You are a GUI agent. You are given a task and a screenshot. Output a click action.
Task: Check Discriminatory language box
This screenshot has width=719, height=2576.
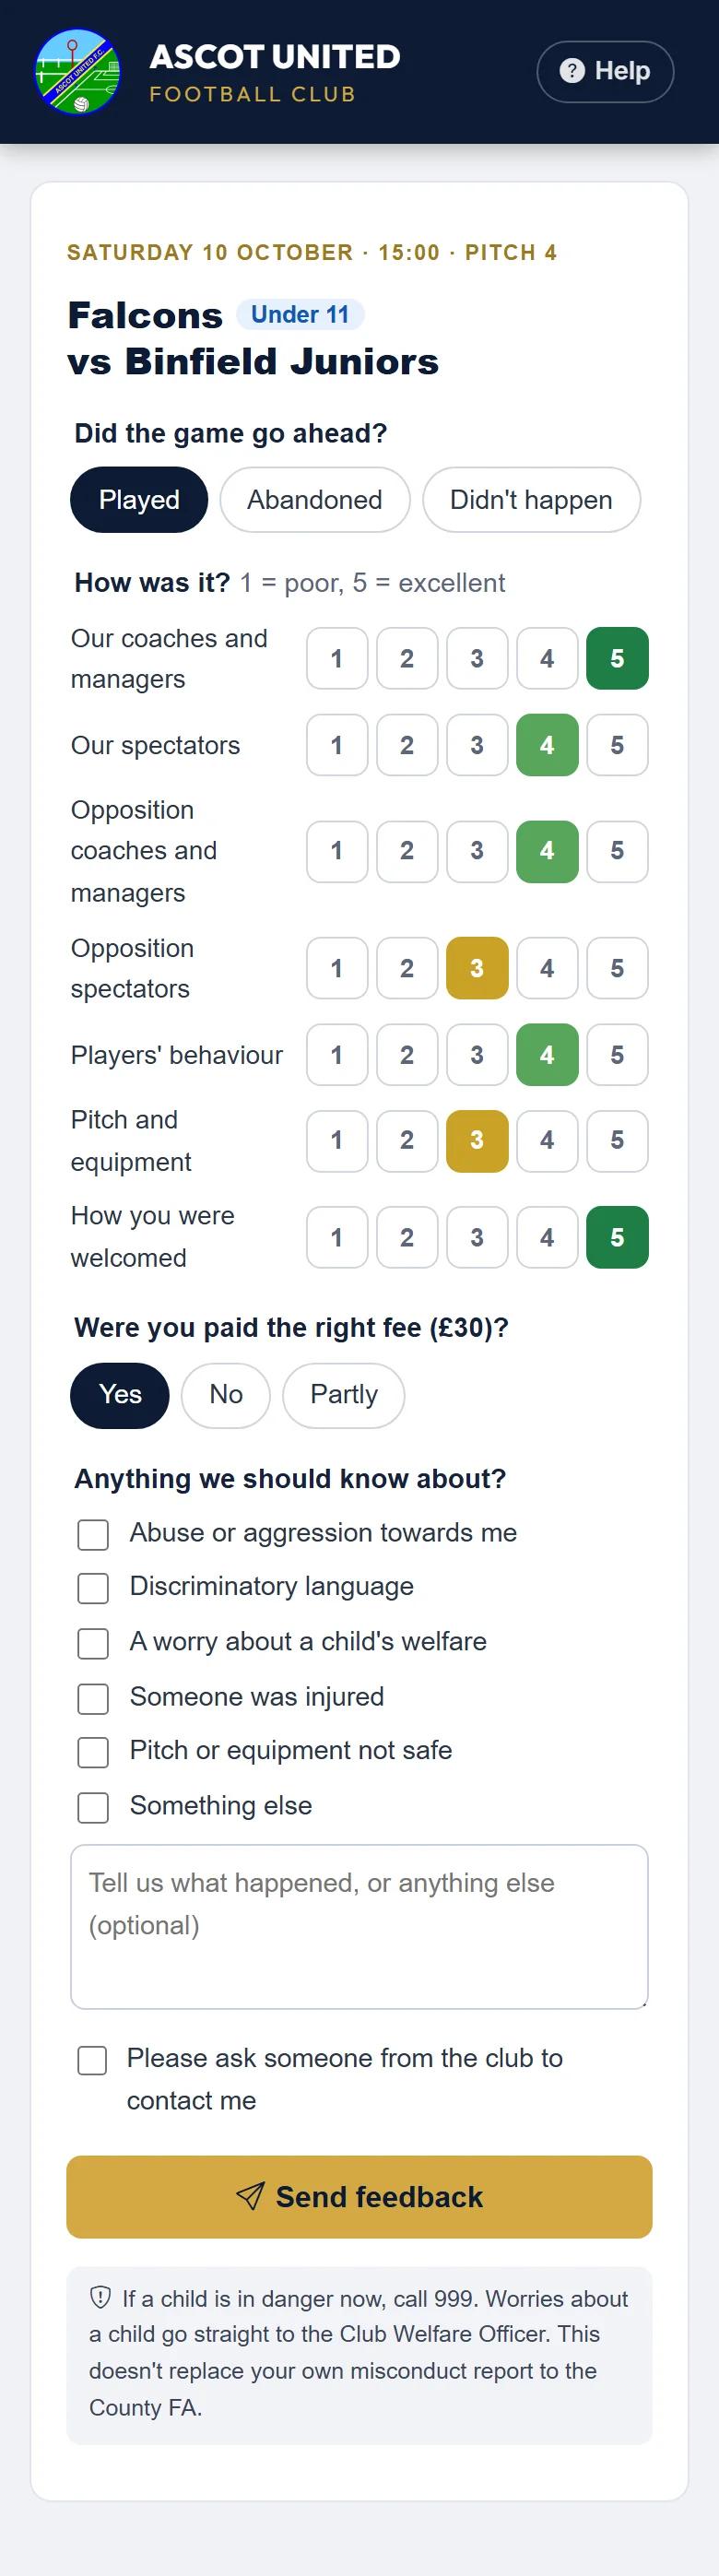pos(93,1588)
